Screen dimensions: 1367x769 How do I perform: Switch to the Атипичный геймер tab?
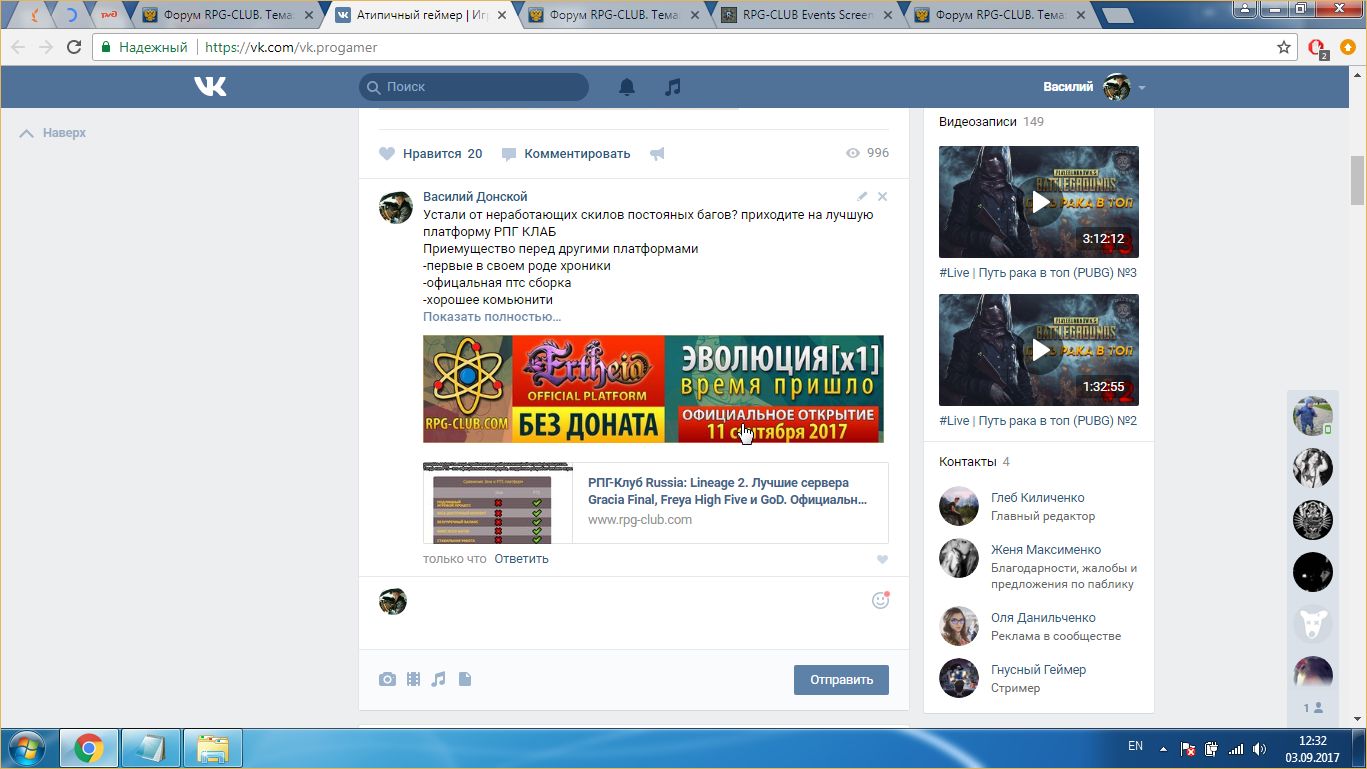tap(419, 15)
